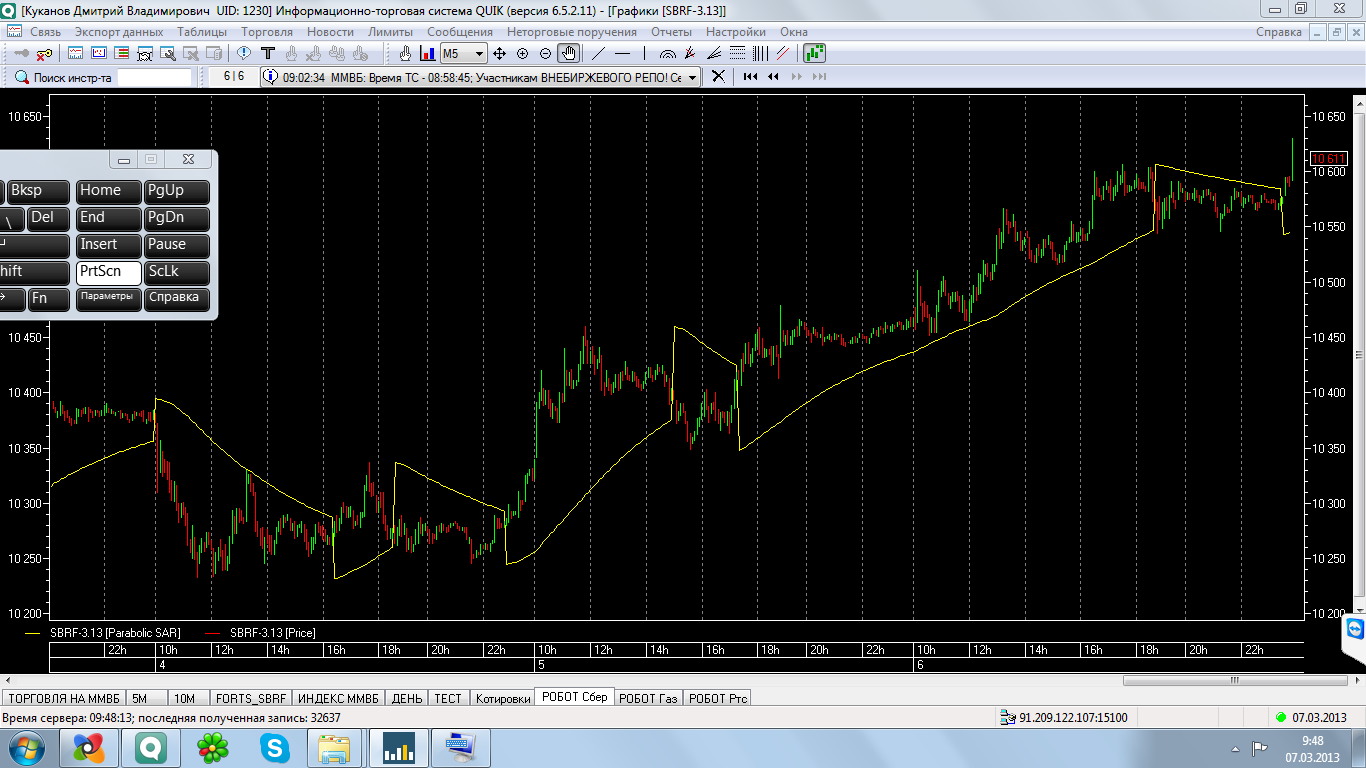Select the horizontal line drawing tool
Screen dimensions: 1366x768
[x=622, y=53]
